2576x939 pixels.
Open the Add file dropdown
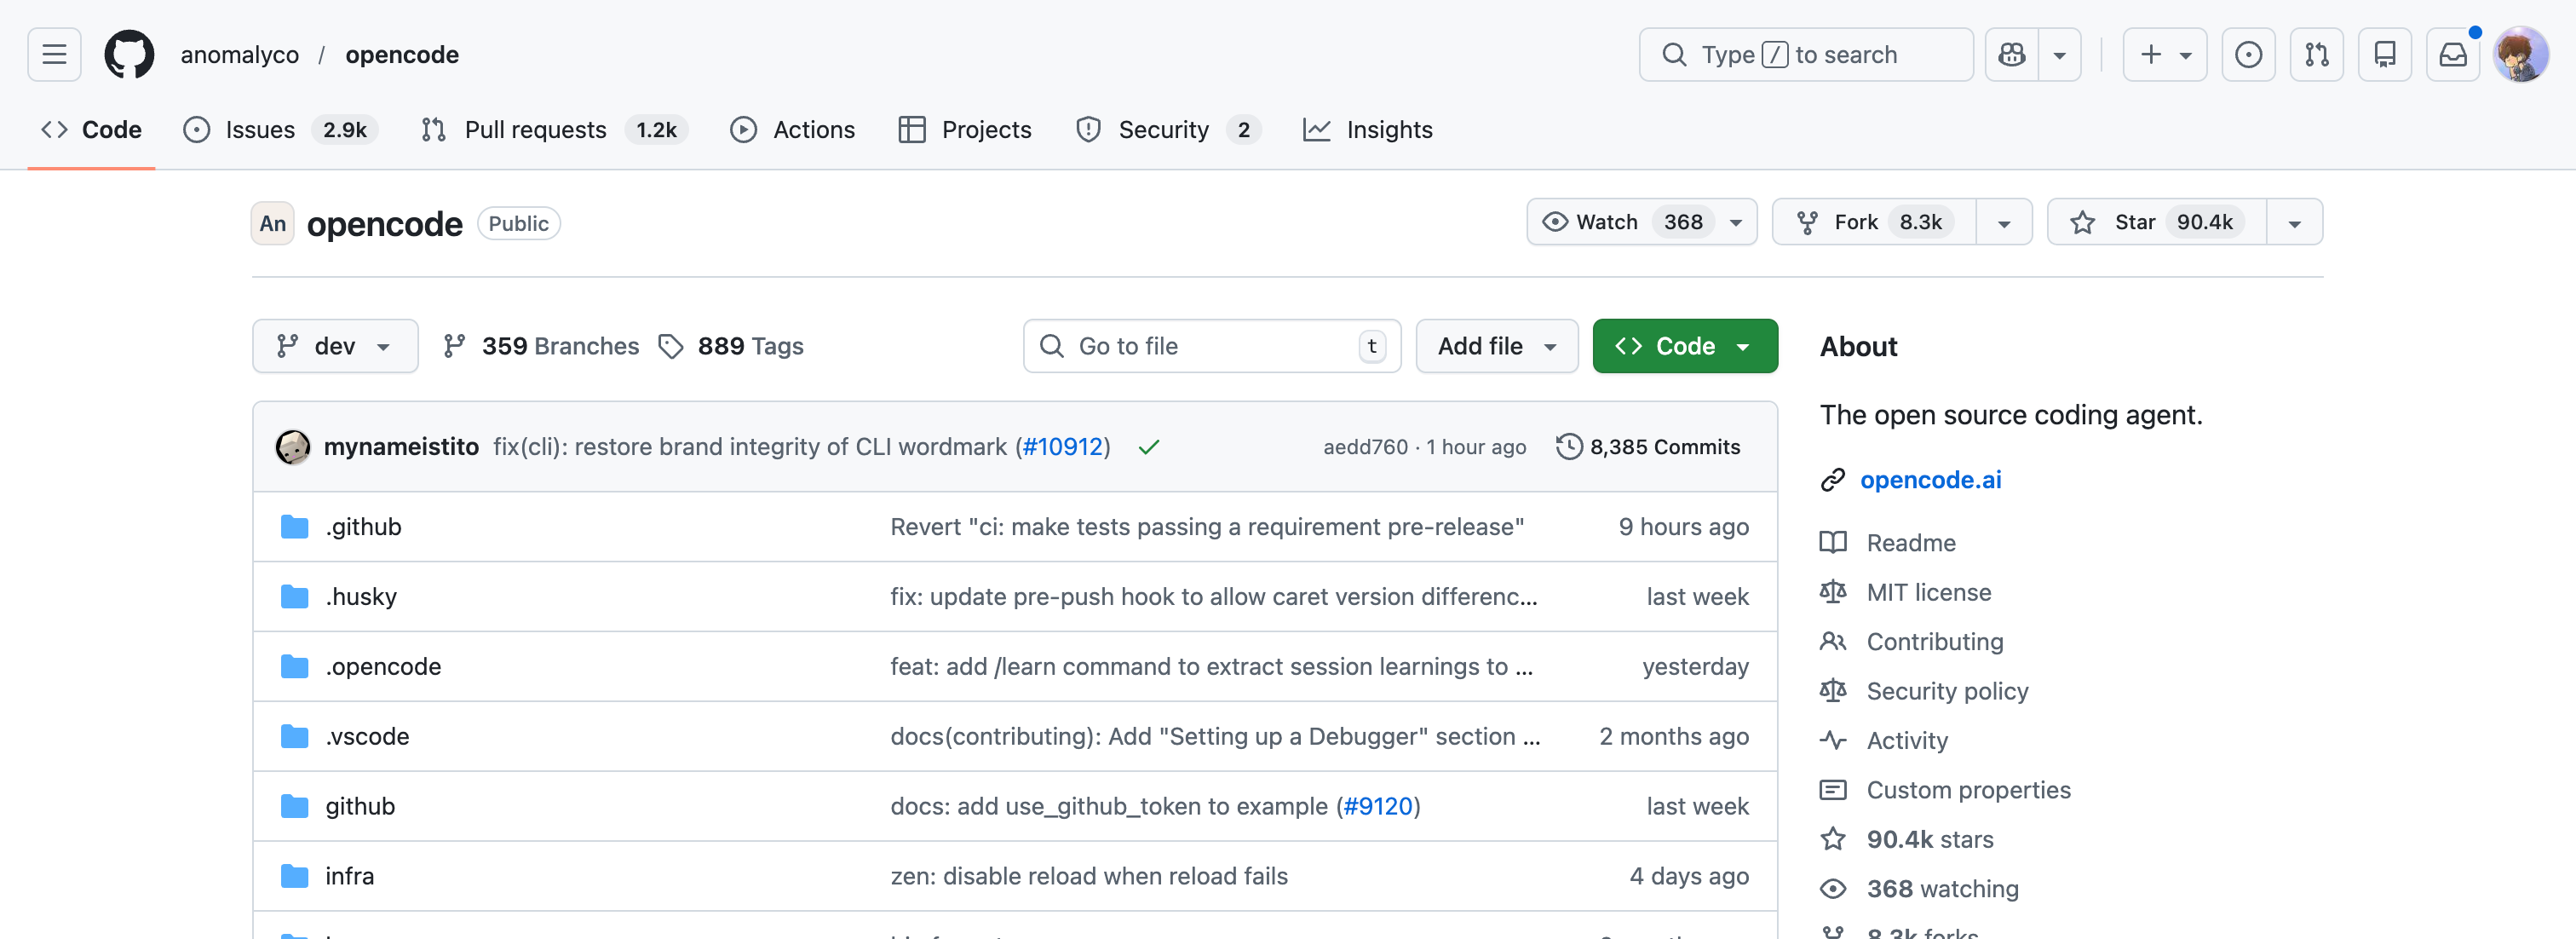(1497, 346)
